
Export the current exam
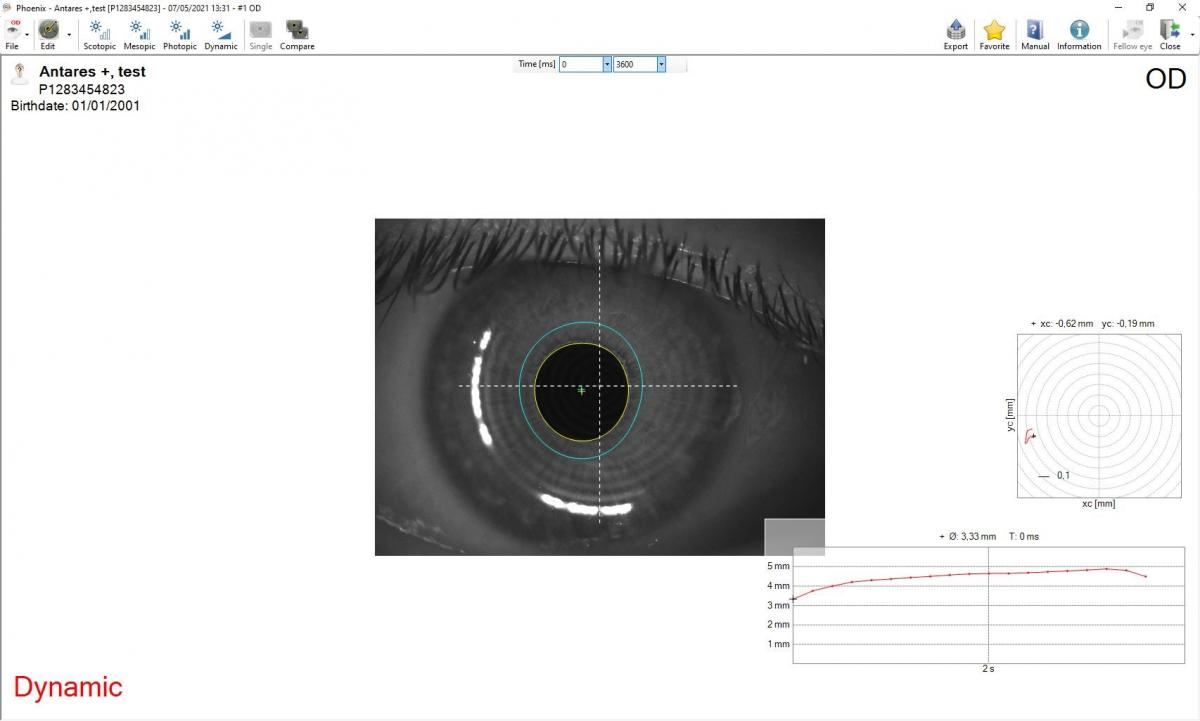pos(955,35)
